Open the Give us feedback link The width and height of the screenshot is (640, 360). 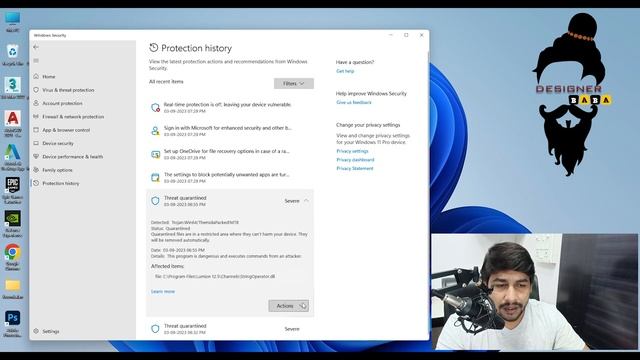(x=354, y=102)
